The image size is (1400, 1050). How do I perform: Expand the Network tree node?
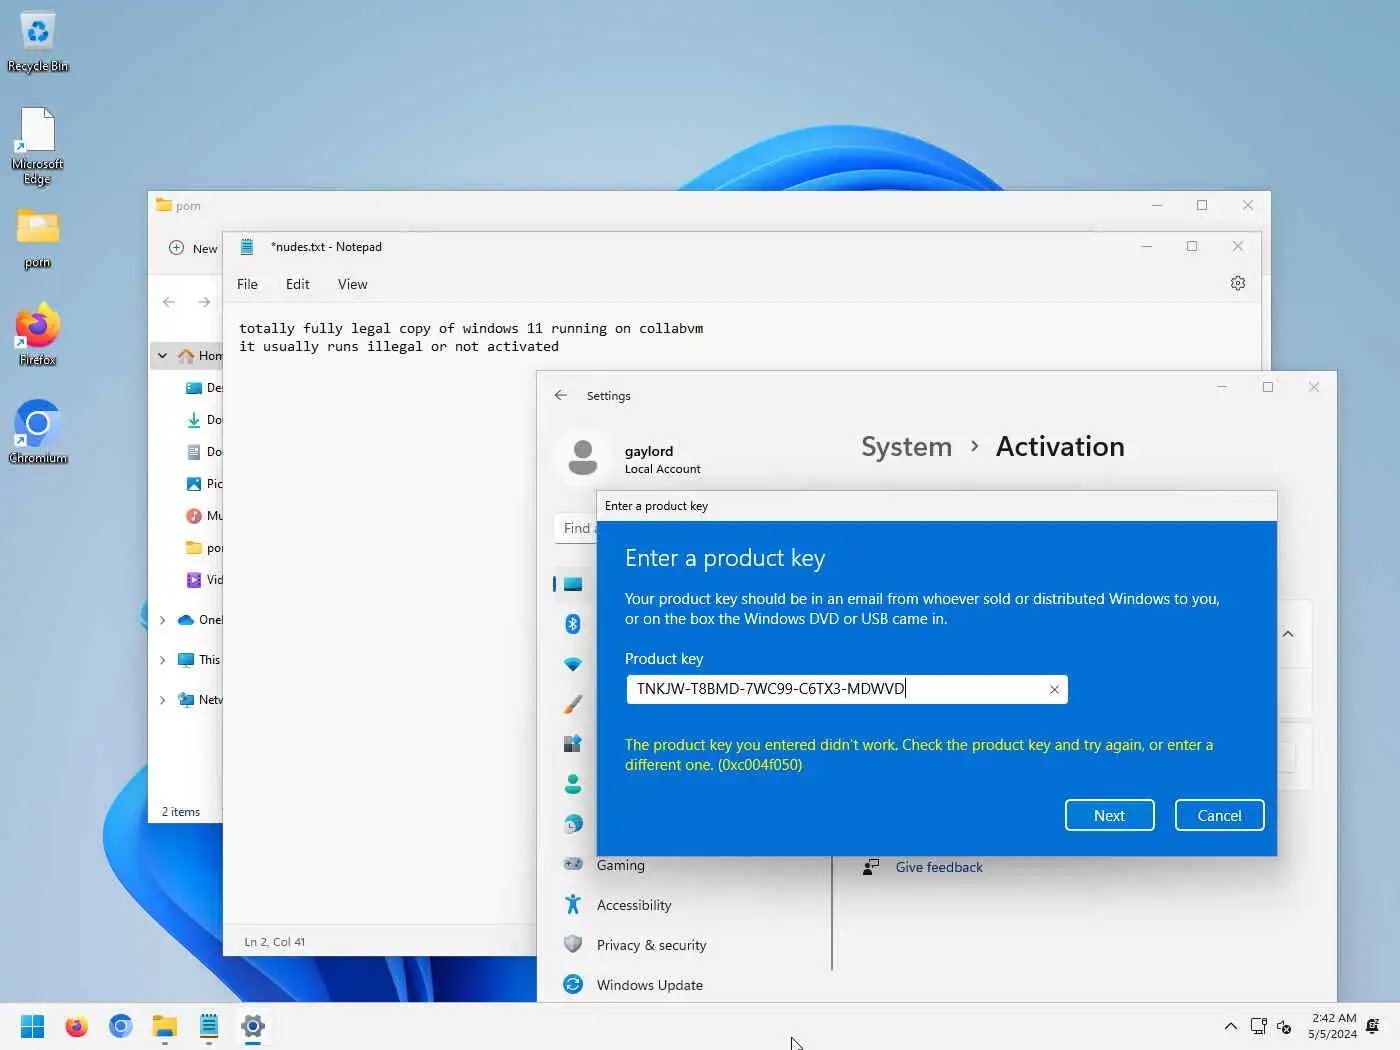(162, 700)
